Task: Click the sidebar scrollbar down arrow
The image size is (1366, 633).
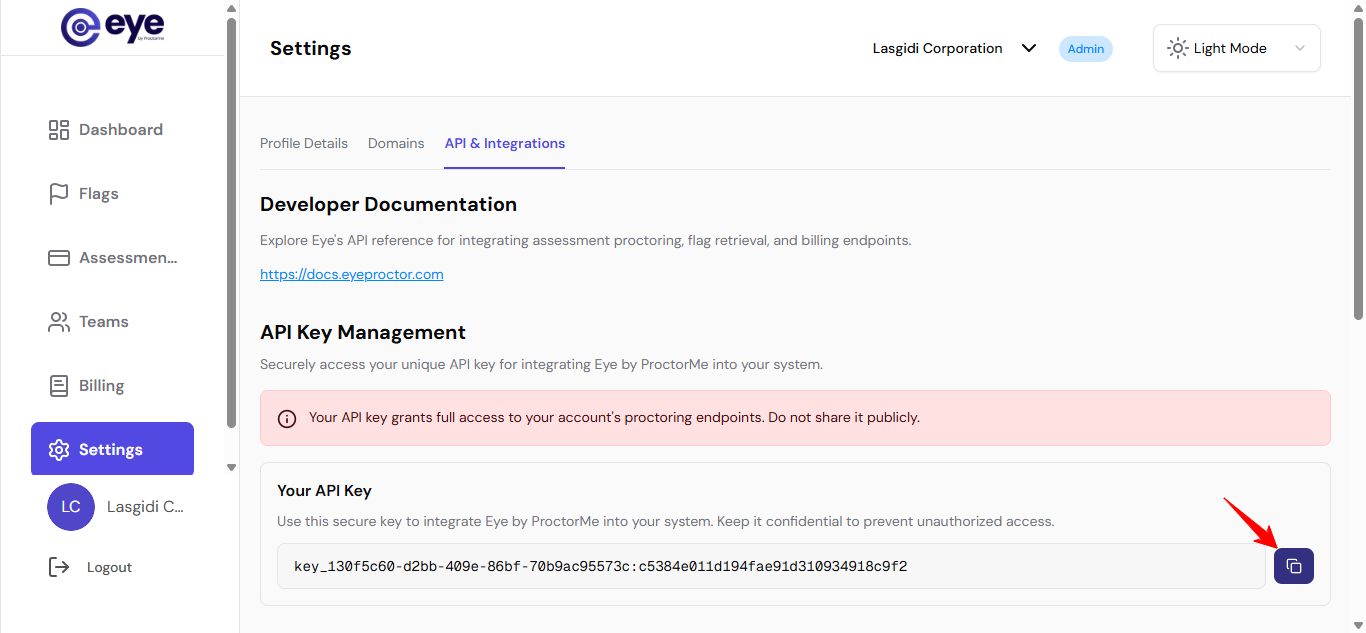Action: (x=232, y=467)
